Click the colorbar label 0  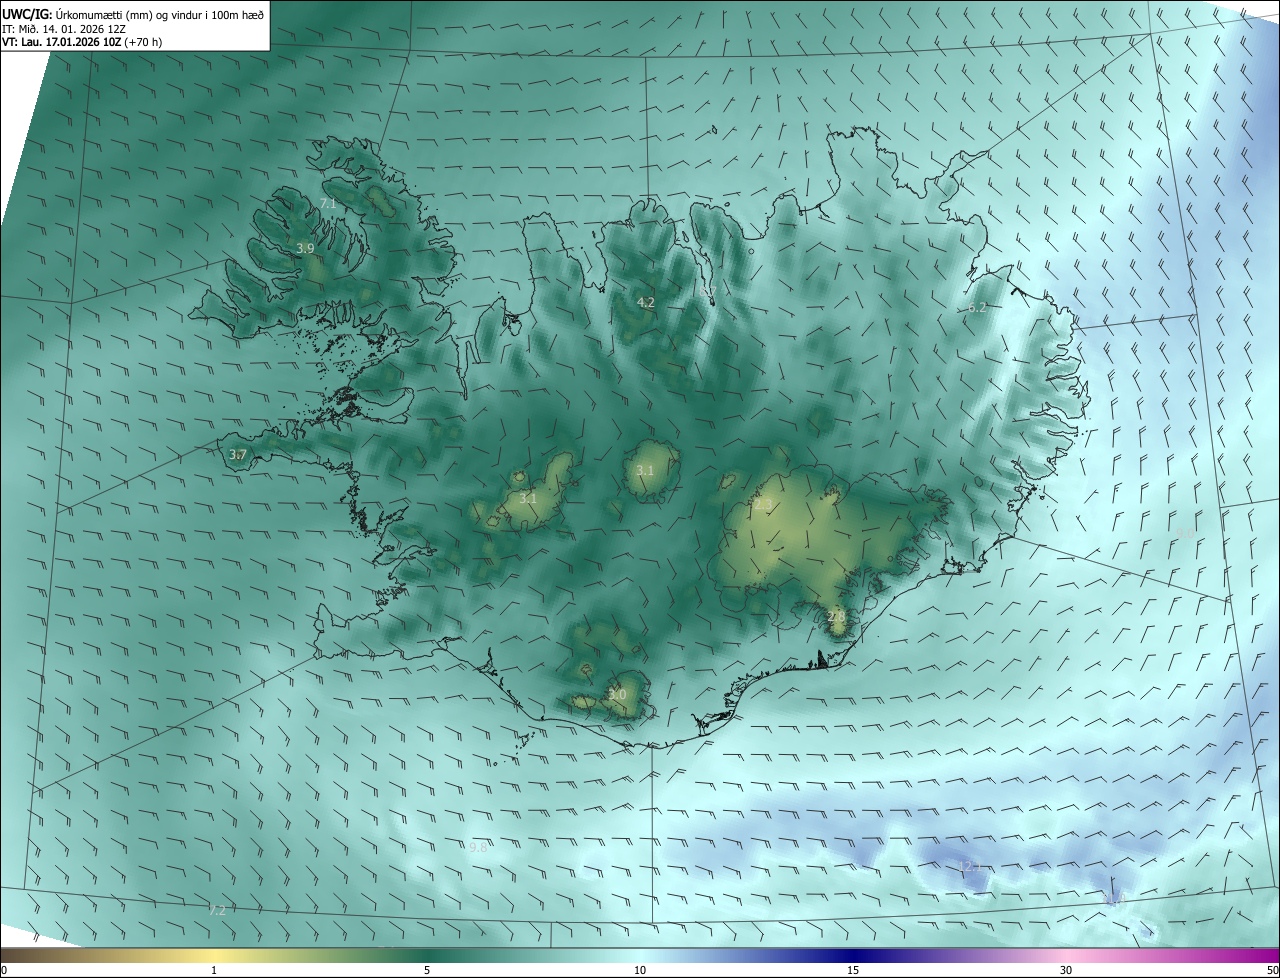coord(4,970)
